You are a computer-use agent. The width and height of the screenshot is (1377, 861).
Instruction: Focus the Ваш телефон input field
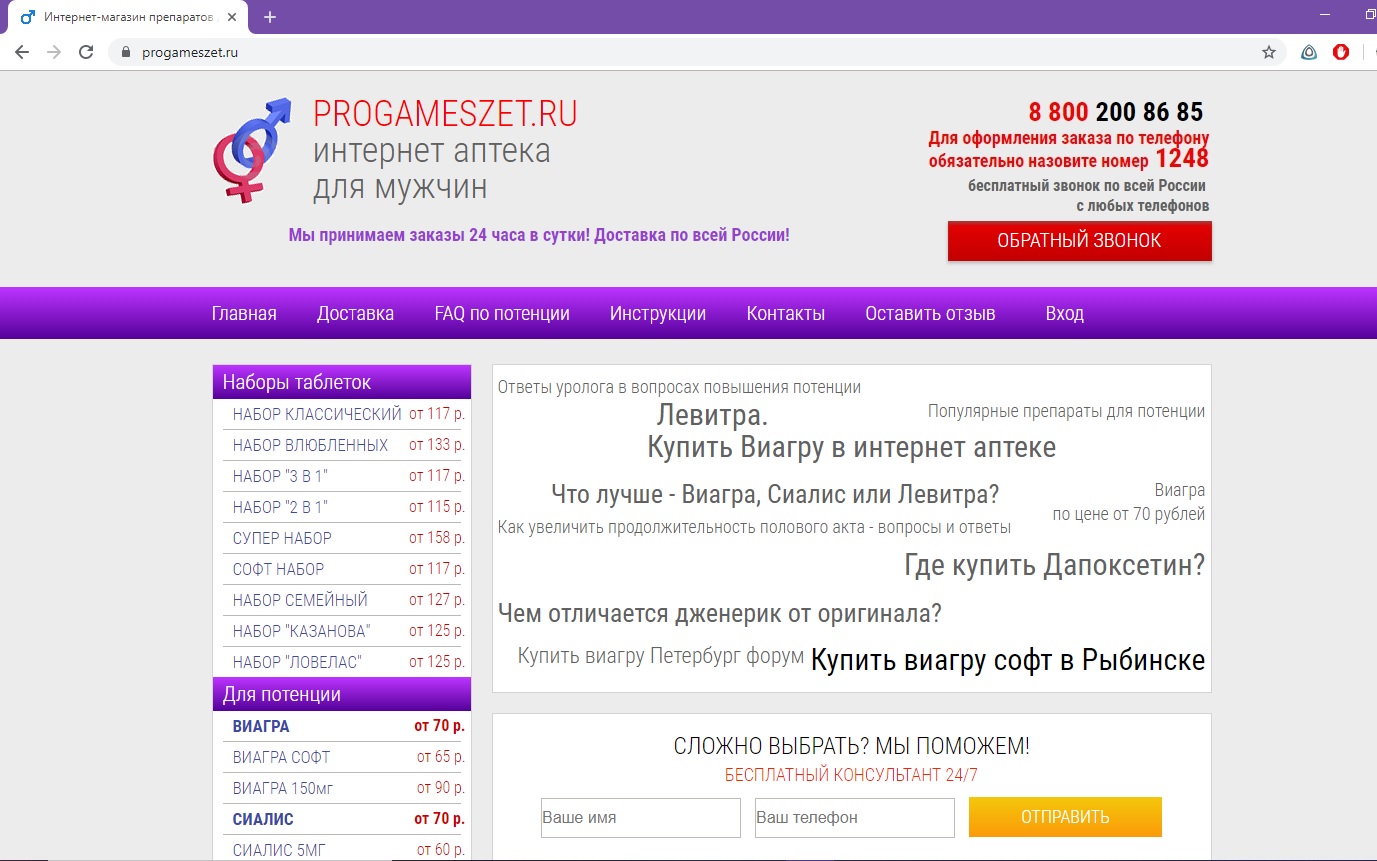854,817
